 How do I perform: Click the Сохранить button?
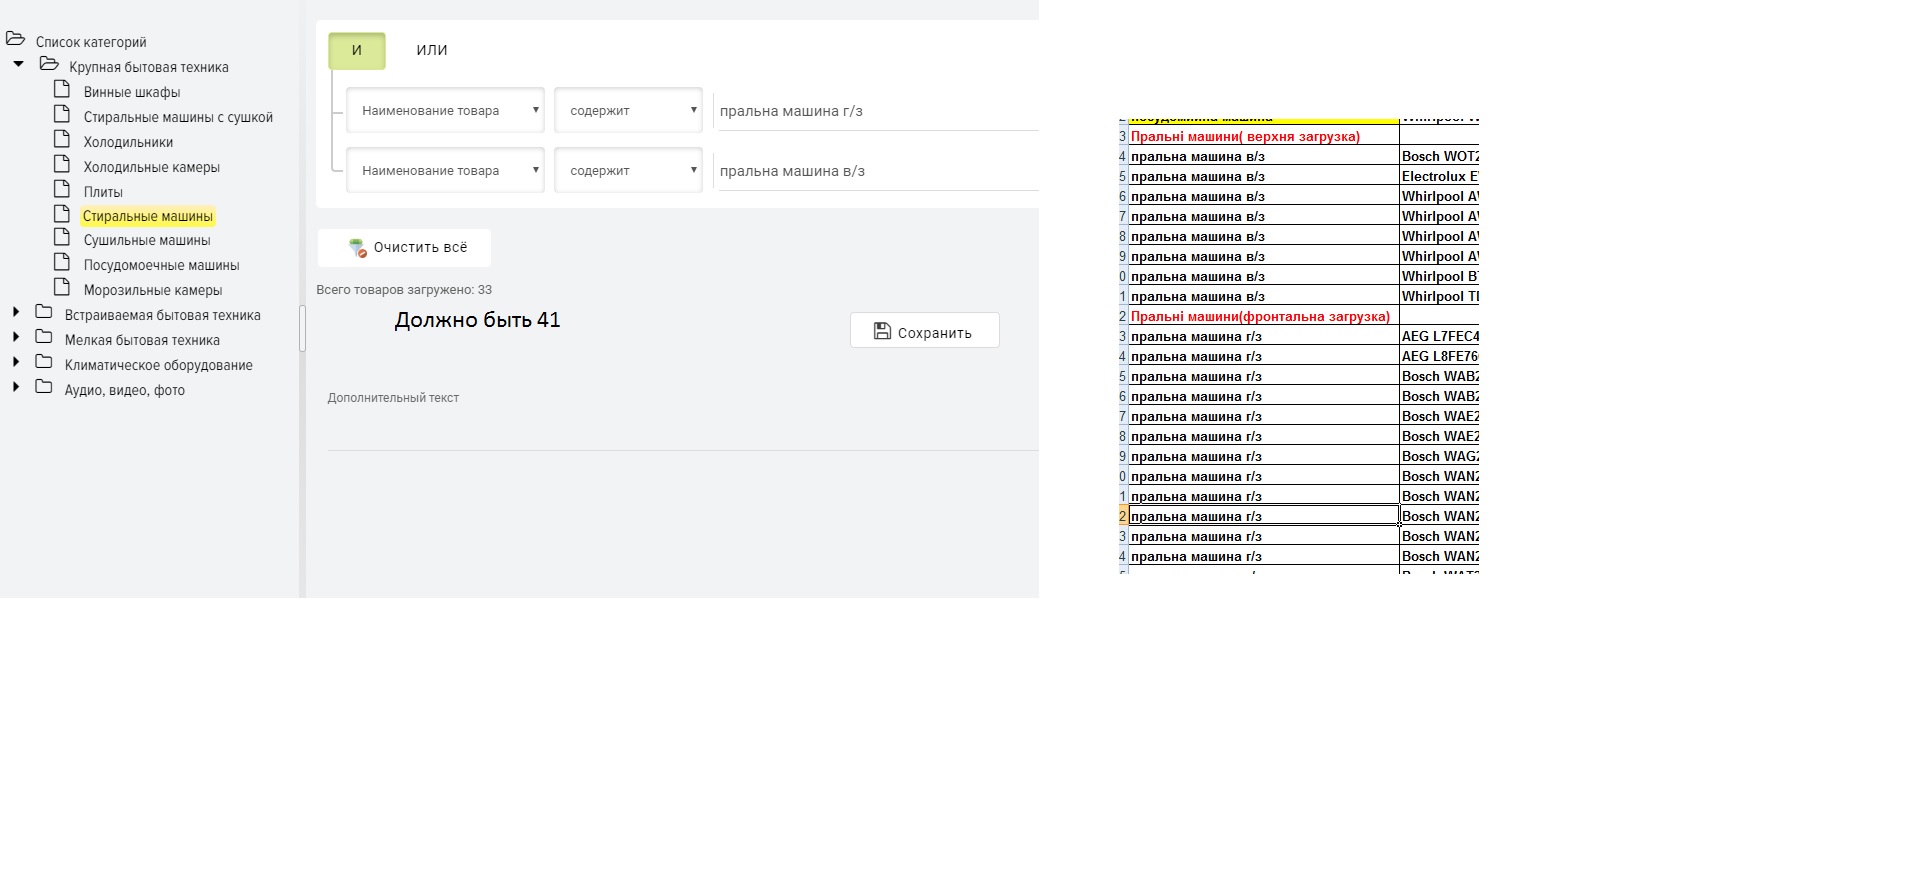click(x=924, y=331)
